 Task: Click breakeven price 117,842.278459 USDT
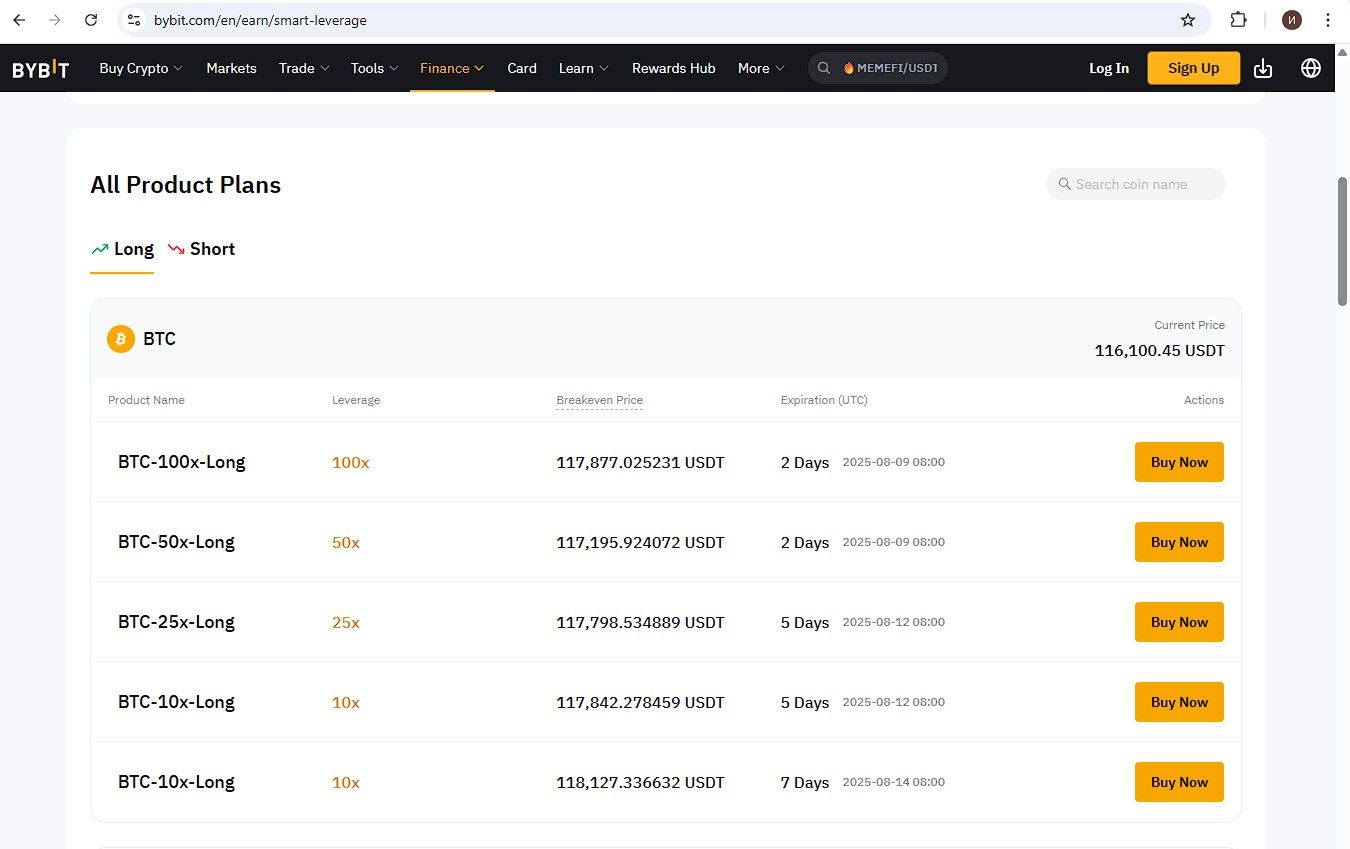click(x=640, y=702)
